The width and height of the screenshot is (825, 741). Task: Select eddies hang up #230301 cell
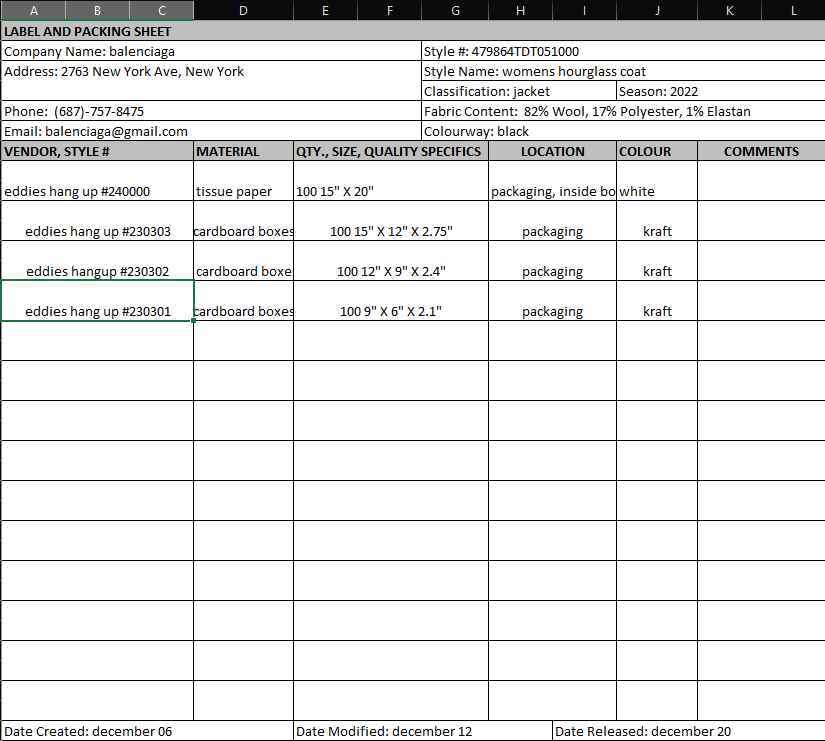click(97, 301)
